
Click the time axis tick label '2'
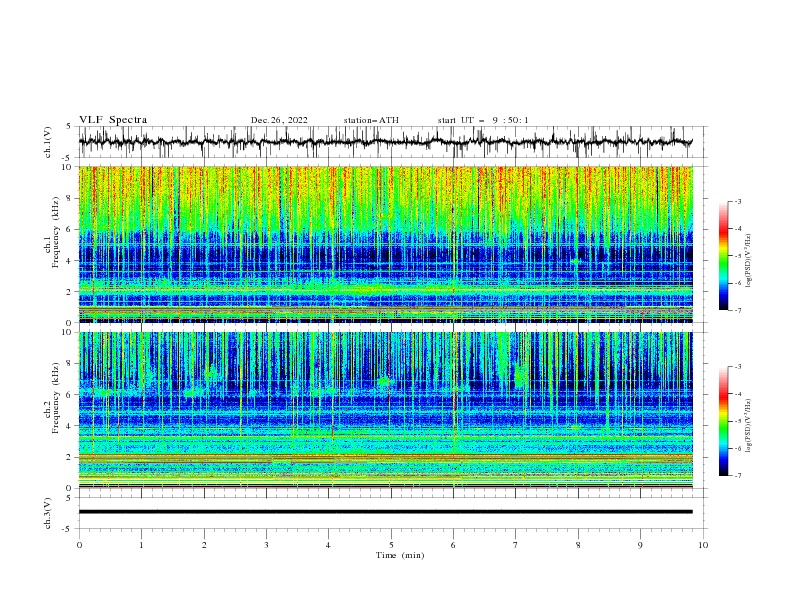pos(204,545)
